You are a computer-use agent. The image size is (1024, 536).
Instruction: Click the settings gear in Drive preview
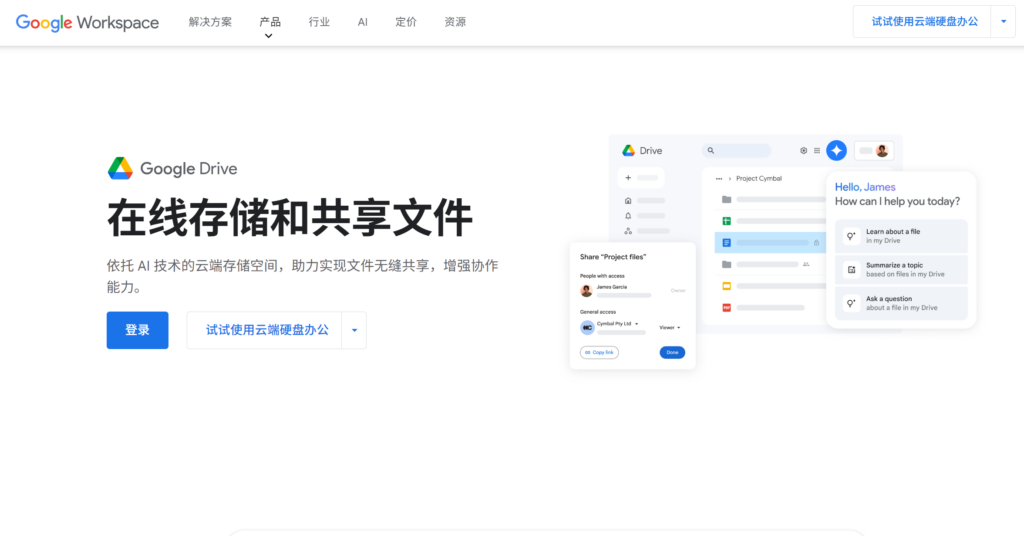click(x=803, y=151)
